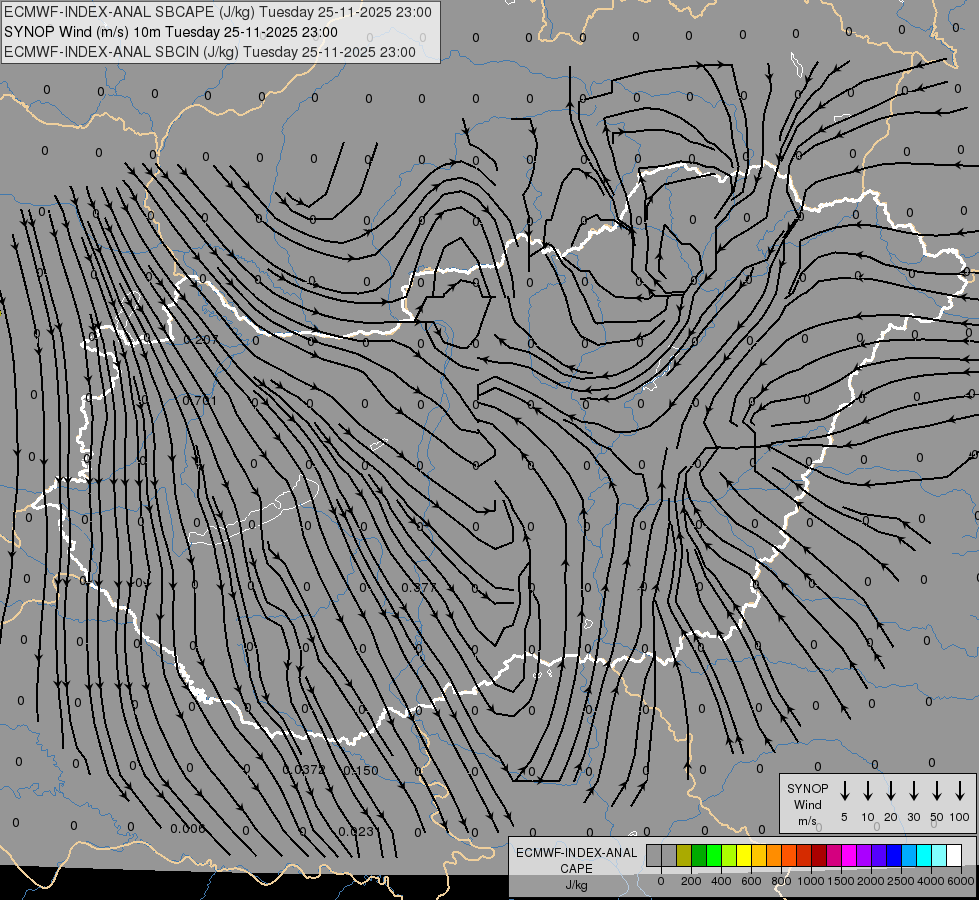This screenshot has height=900, width=979.
Task: Click the 0.0231 value on the map
Action: pyautogui.click(x=359, y=831)
